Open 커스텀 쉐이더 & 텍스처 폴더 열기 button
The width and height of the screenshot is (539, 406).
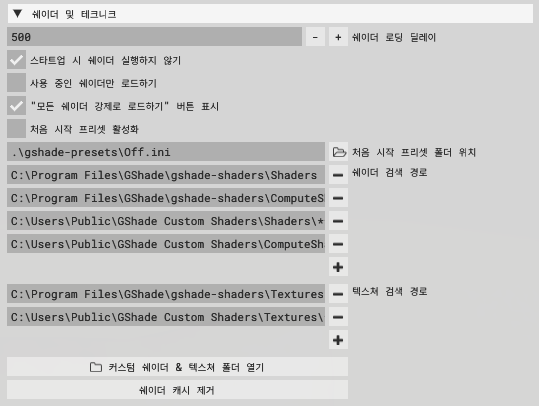177,367
